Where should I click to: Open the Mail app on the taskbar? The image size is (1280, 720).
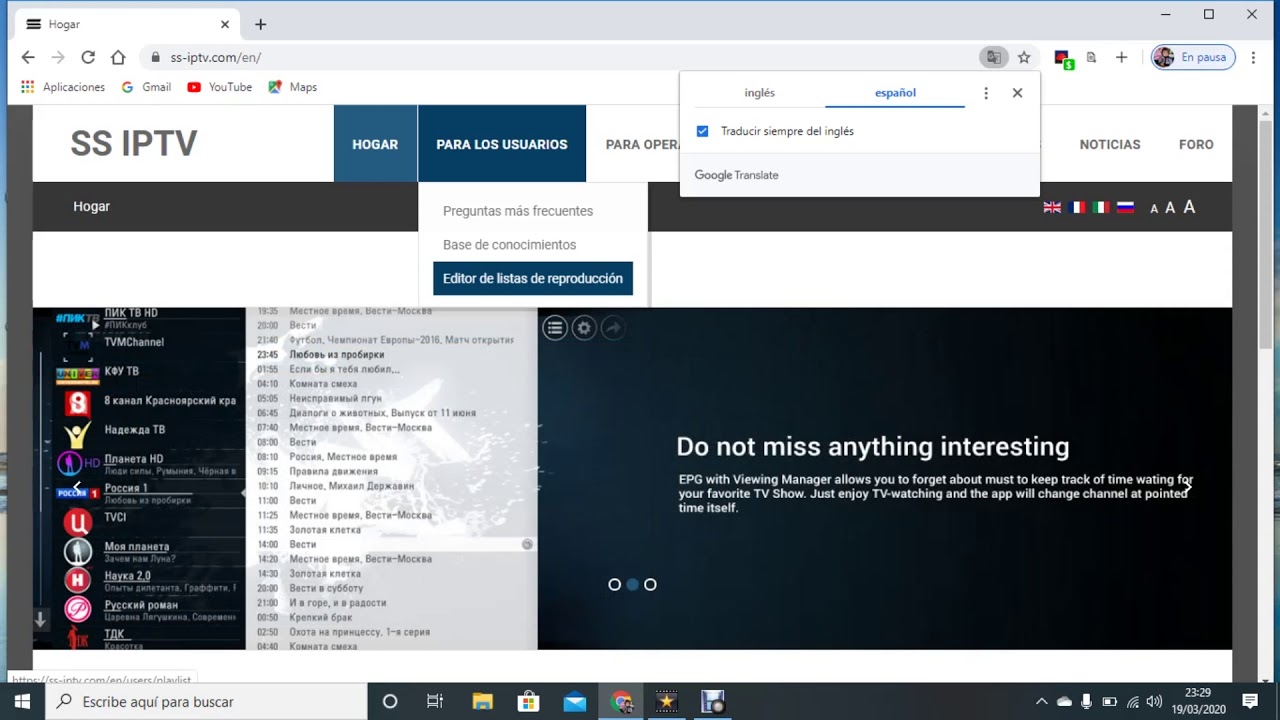pyautogui.click(x=574, y=701)
